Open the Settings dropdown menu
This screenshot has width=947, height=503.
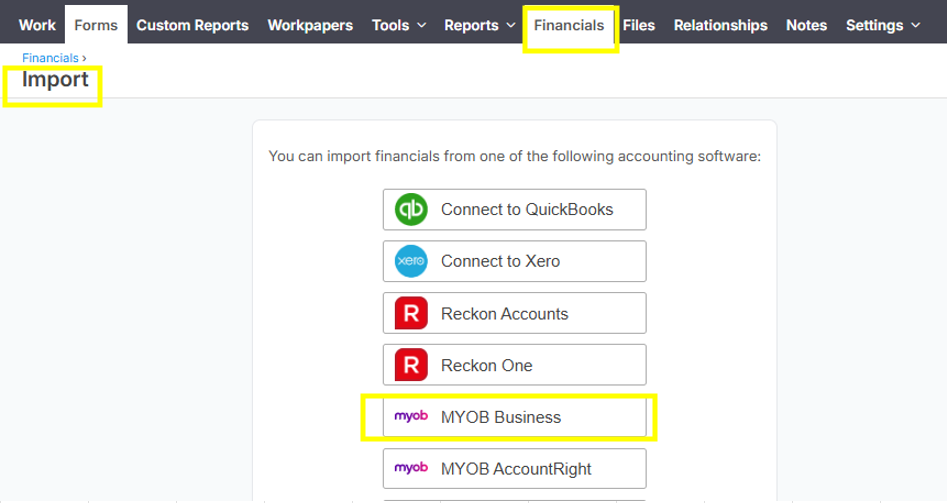tap(882, 25)
